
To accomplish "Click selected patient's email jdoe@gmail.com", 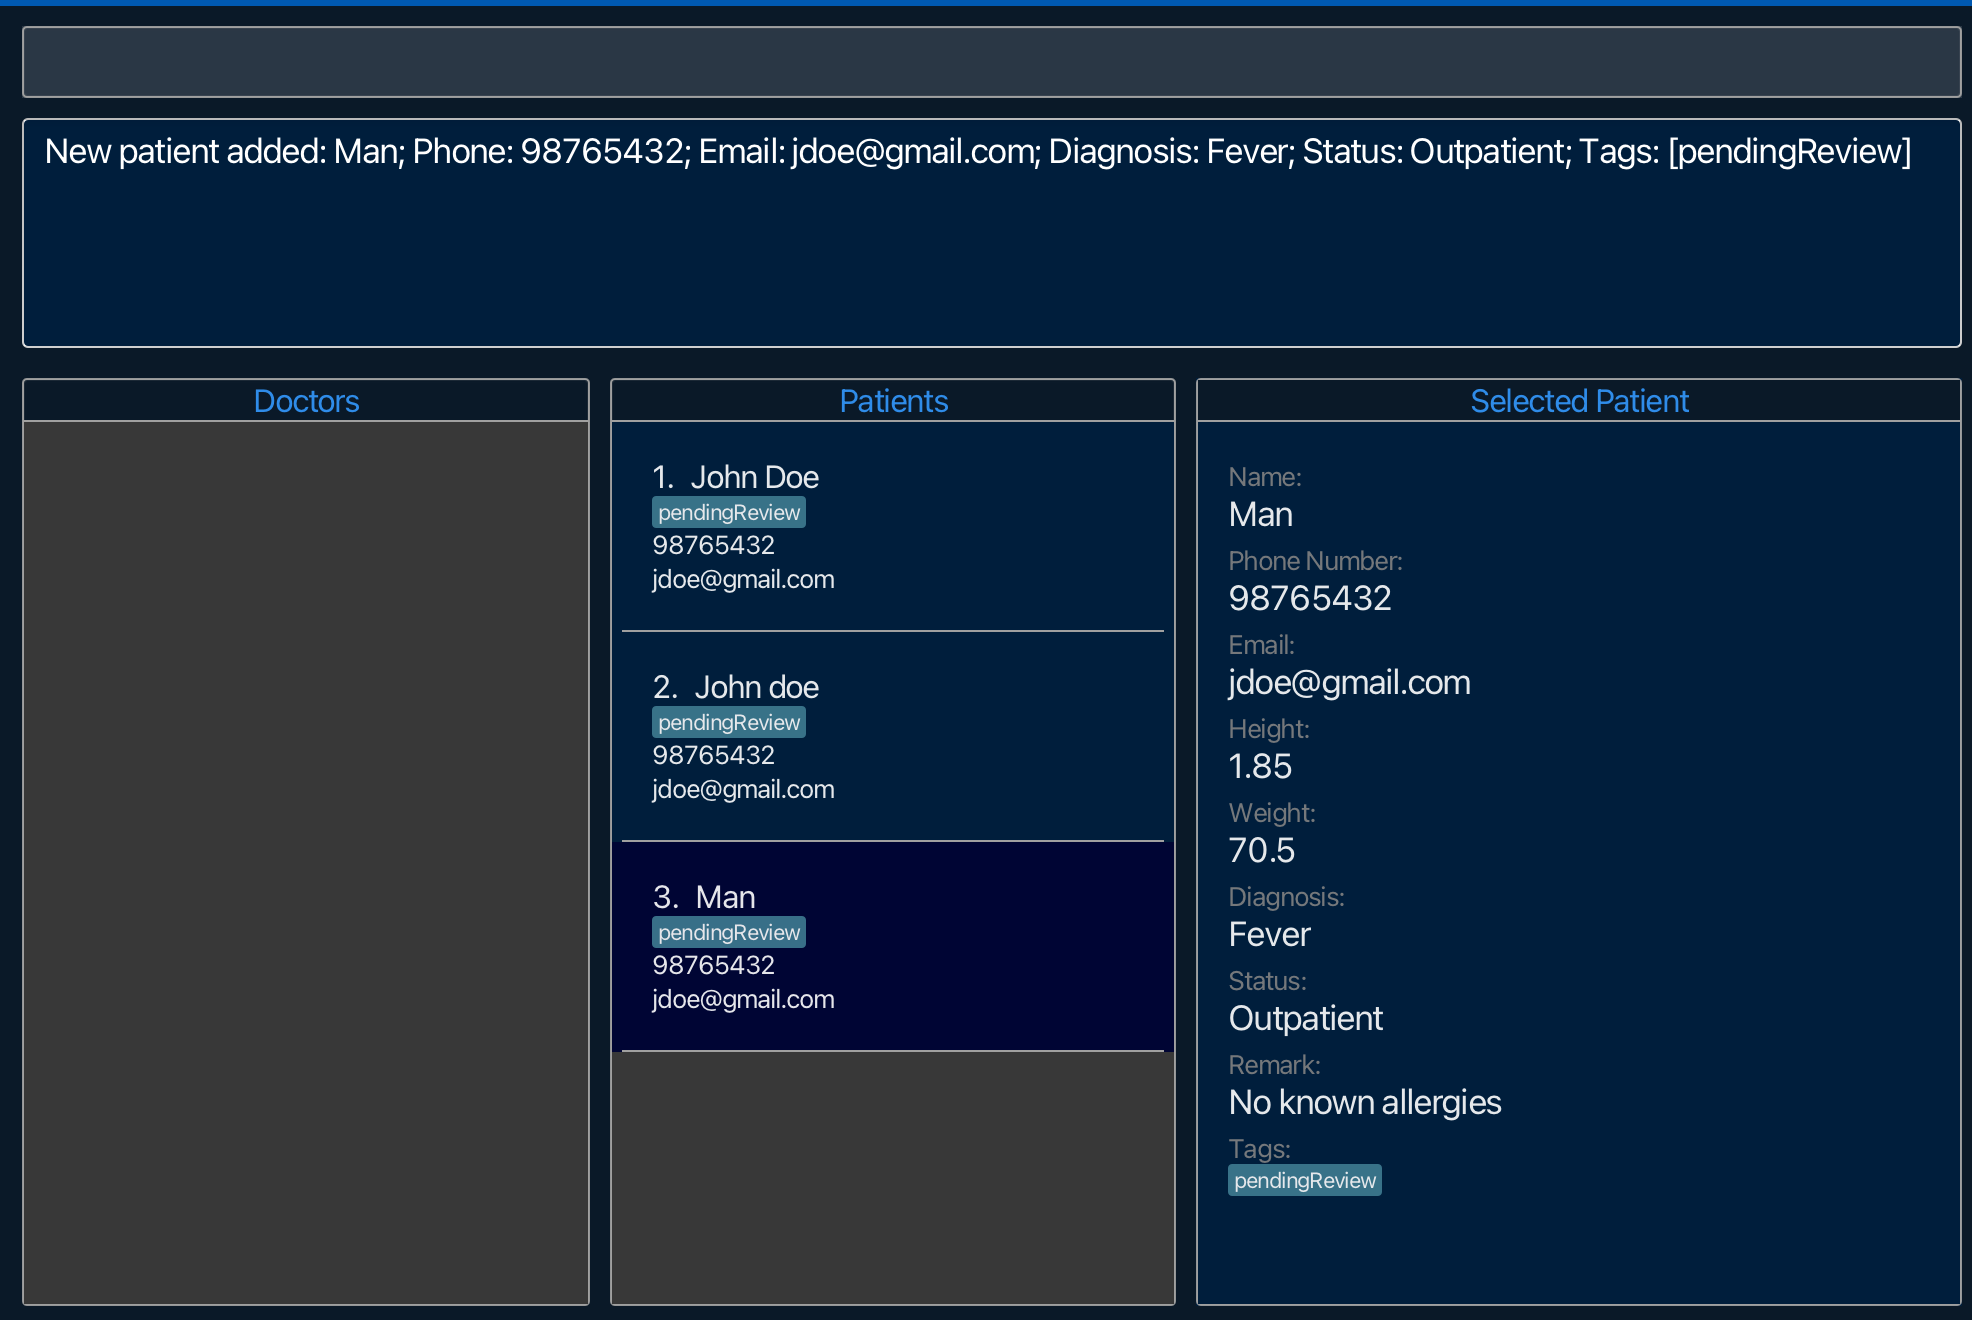I will pyautogui.click(x=1349, y=682).
